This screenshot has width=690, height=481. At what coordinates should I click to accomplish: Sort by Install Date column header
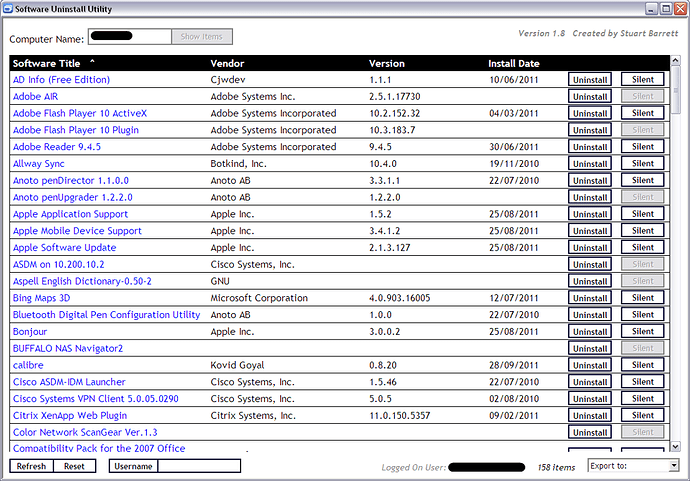(x=514, y=63)
